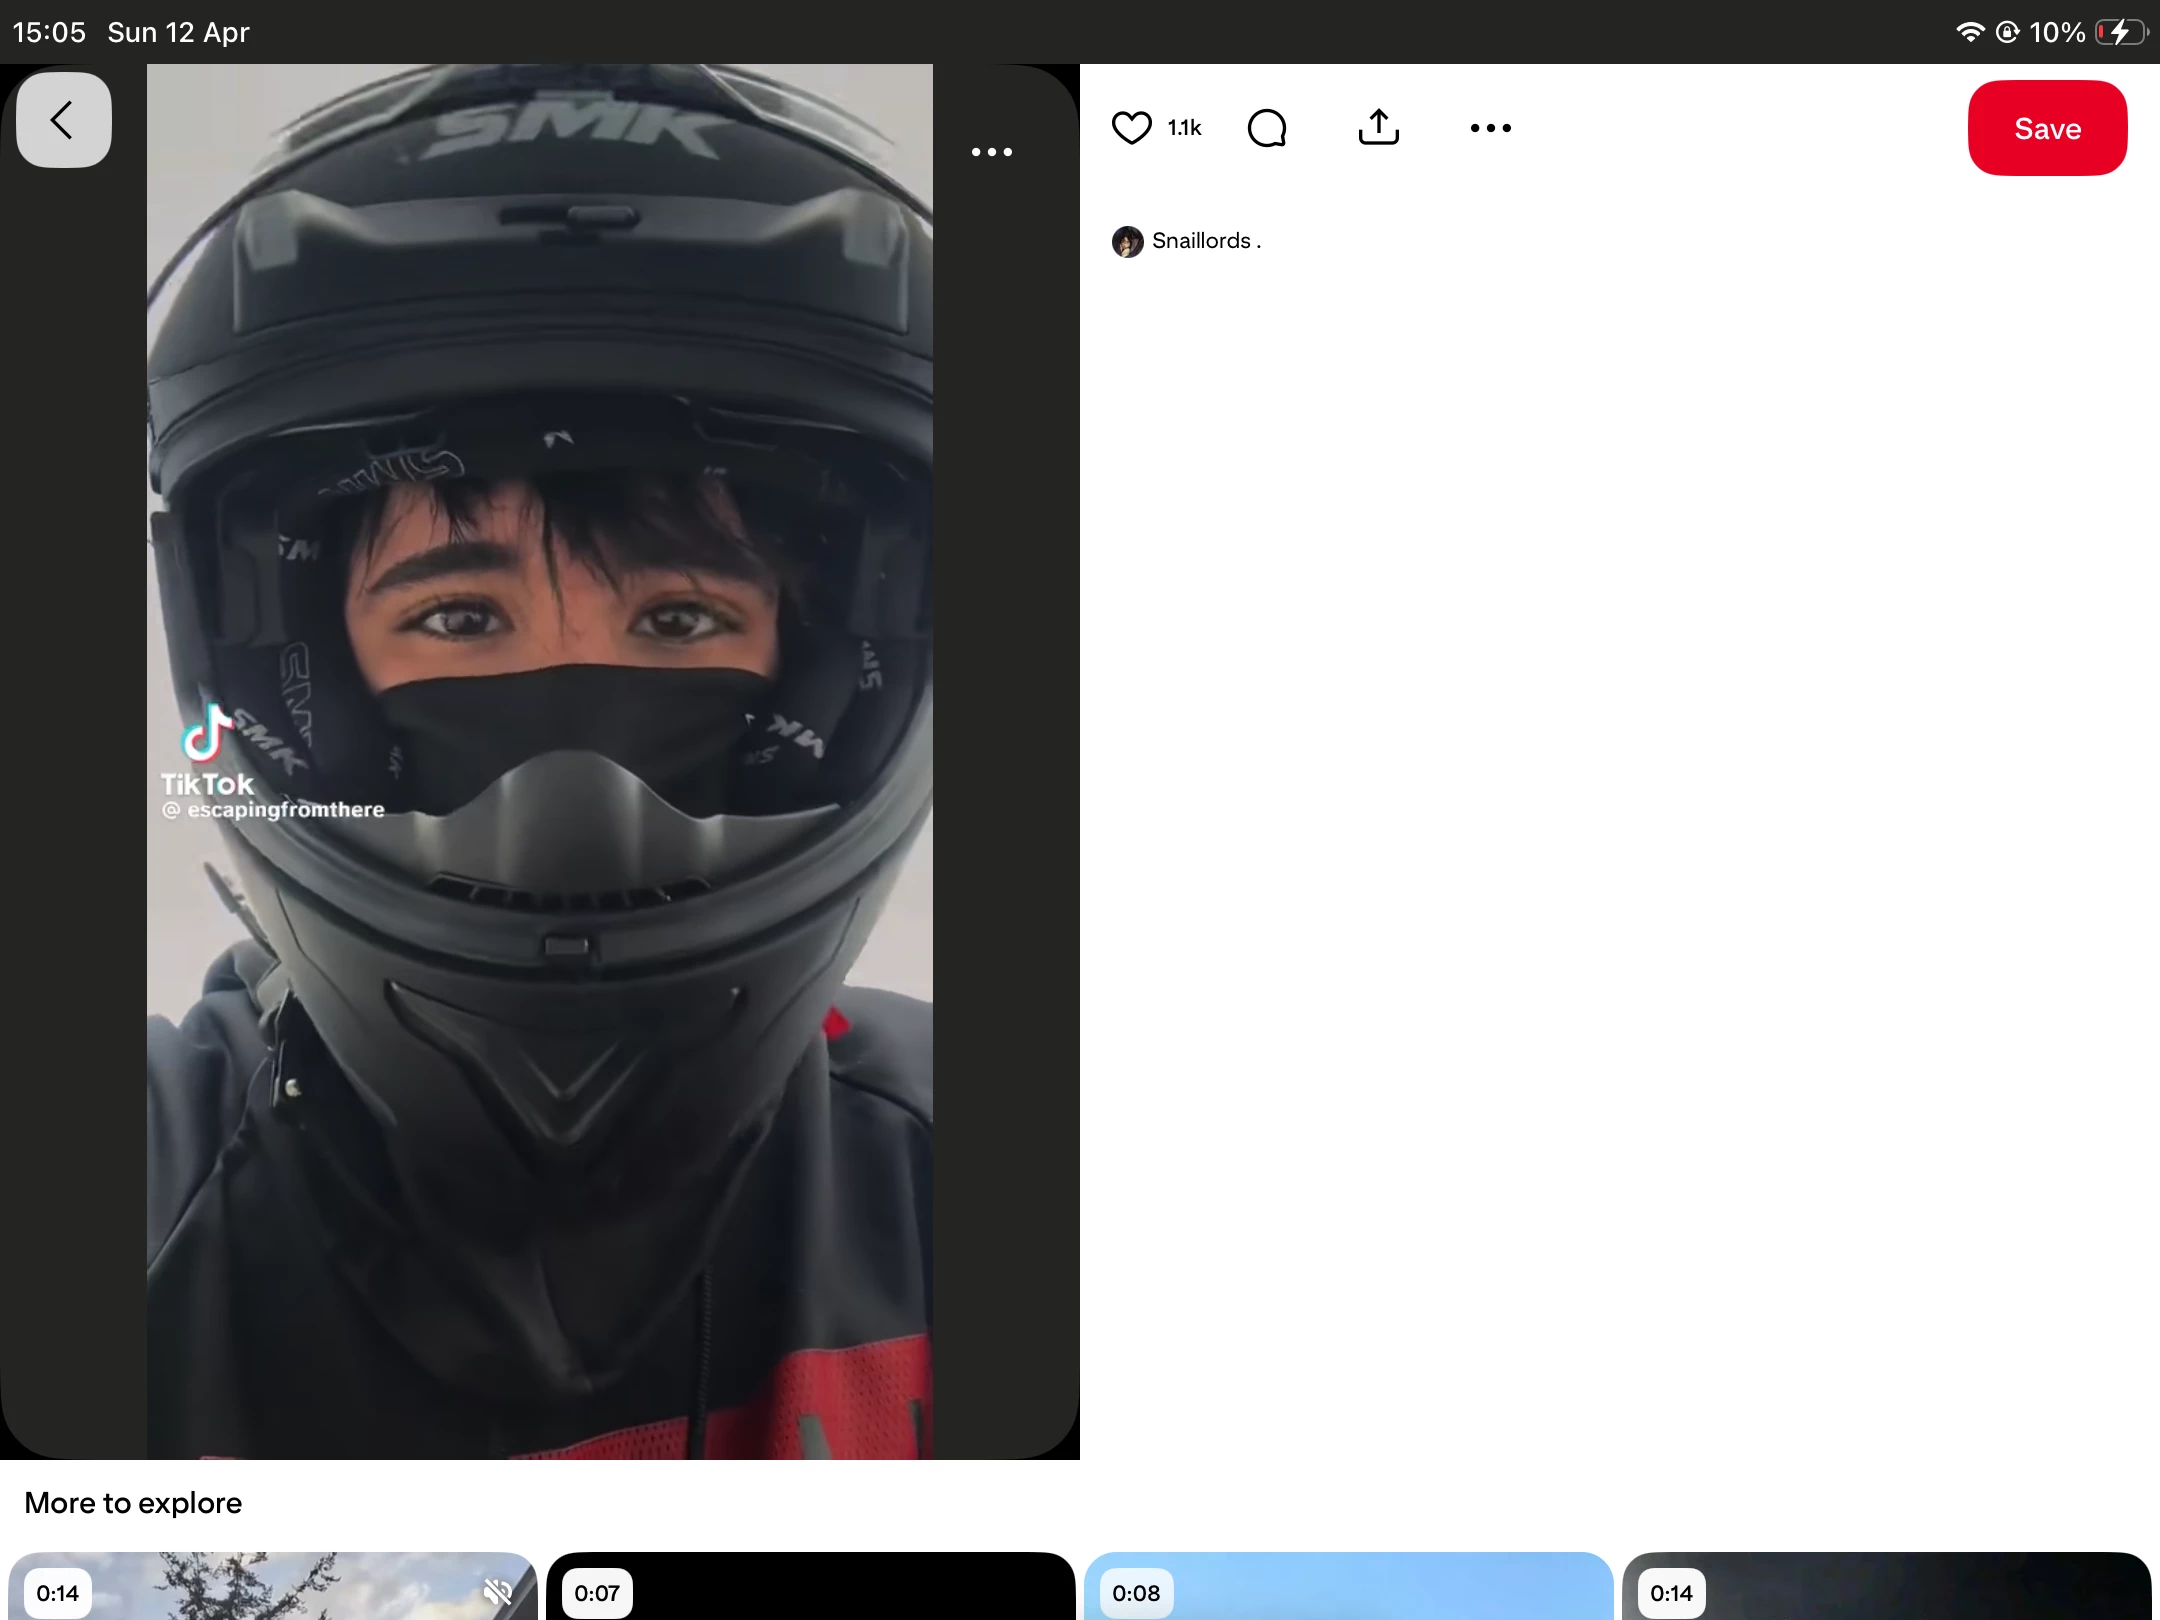Tap the 1.1k likes count
This screenshot has width=2160, height=1620.
pos(1184,128)
